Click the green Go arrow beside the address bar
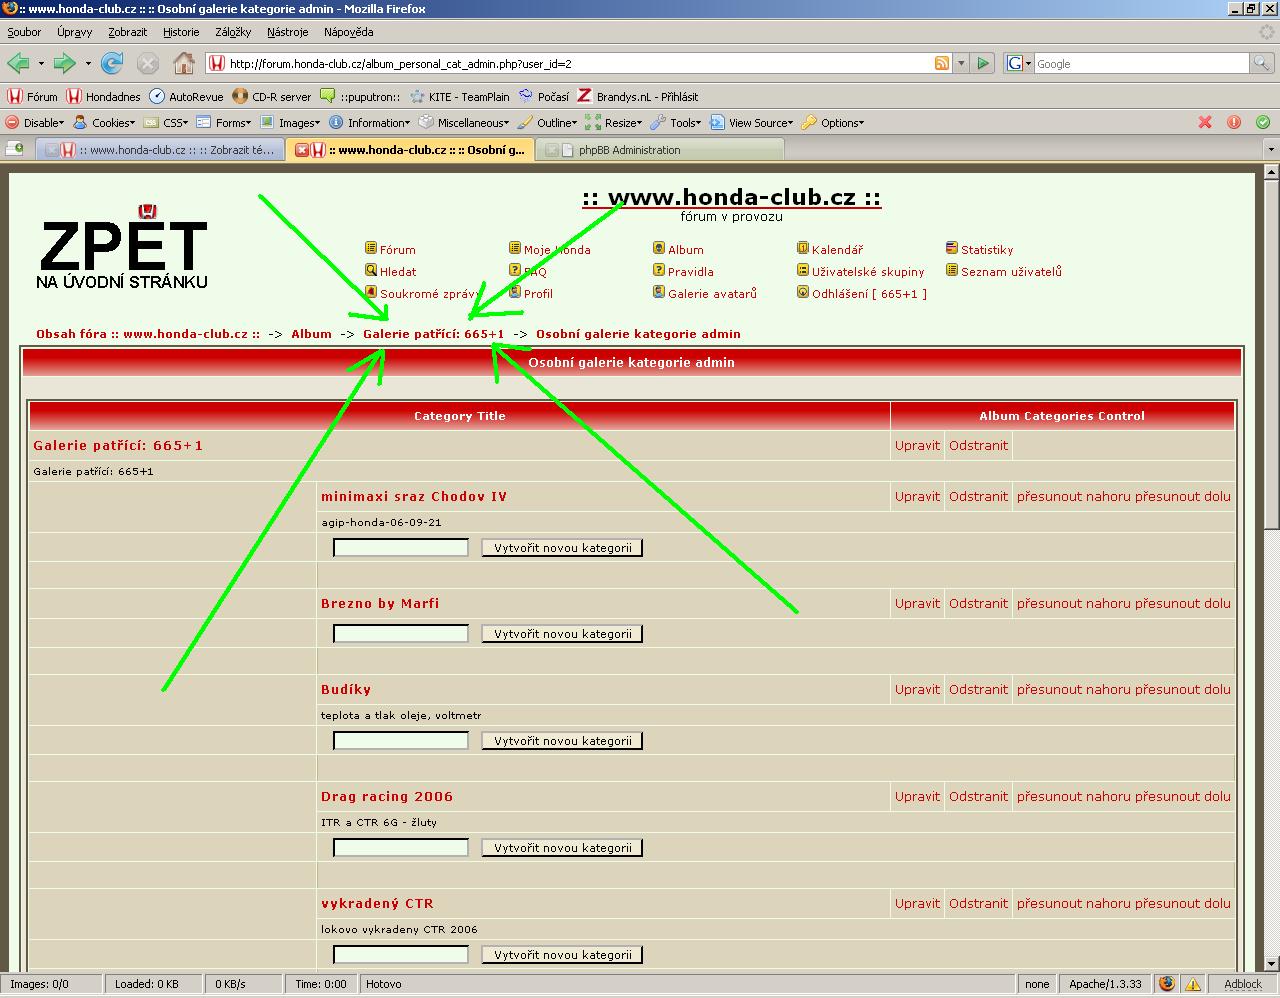The width and height of the screenshot is (1280, 998). (983, 64)
